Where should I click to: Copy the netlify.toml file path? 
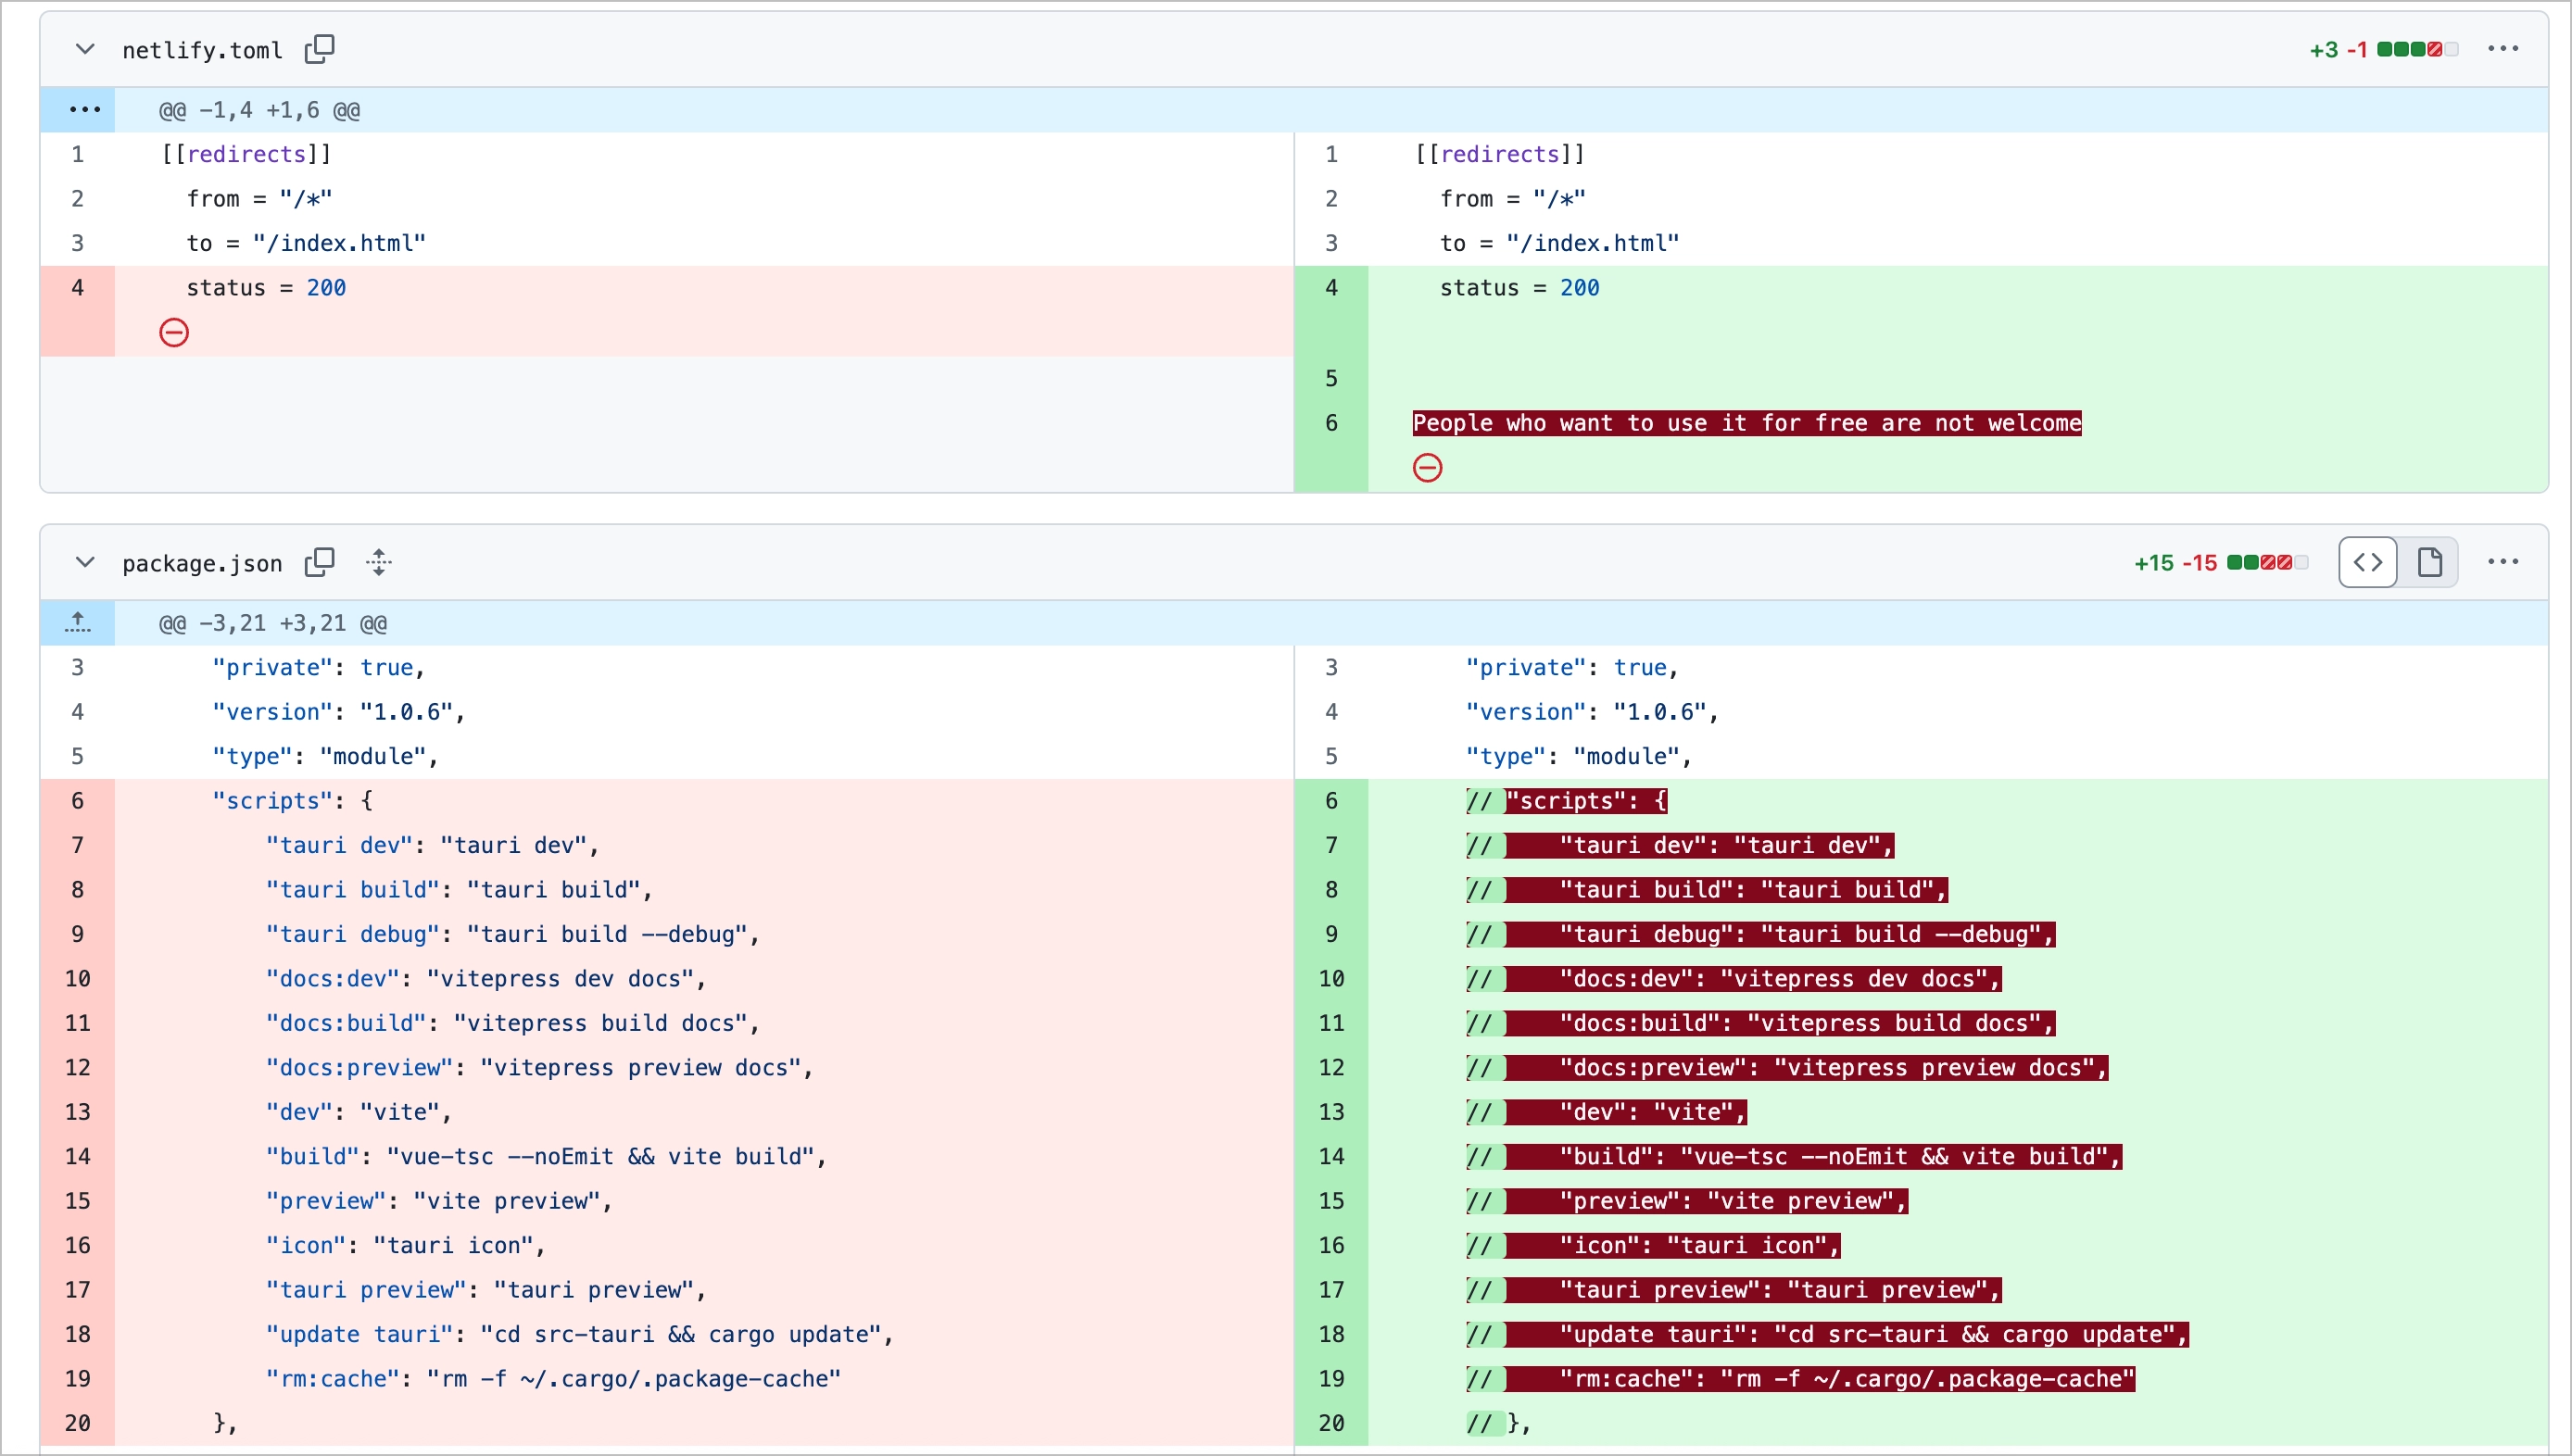(320, 49)
